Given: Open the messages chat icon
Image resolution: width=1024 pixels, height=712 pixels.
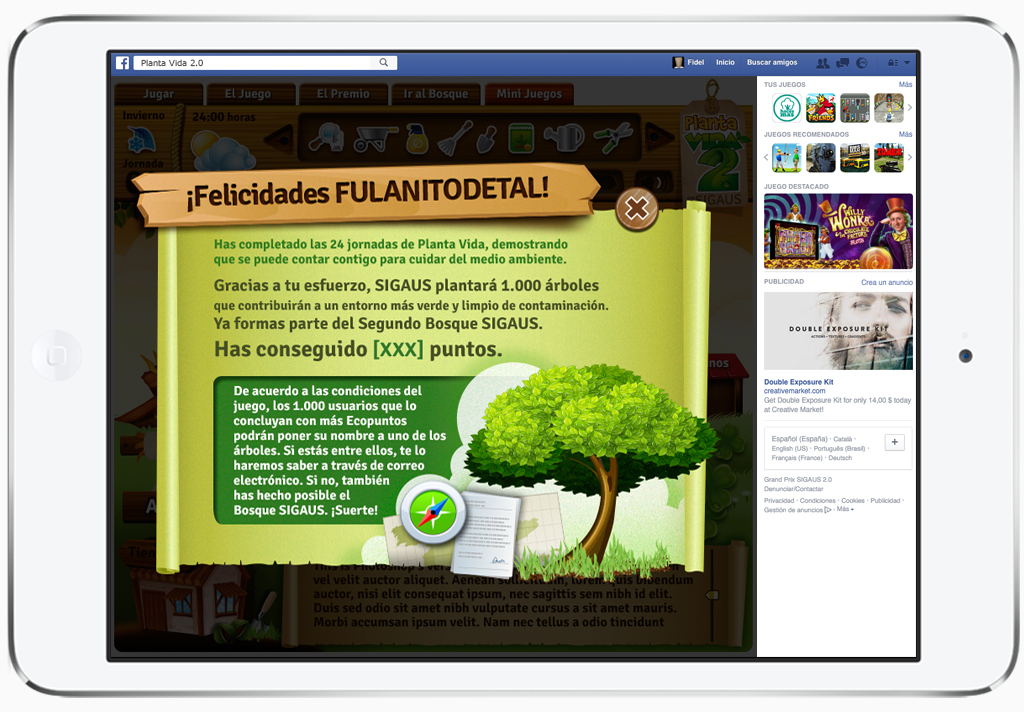Looking at the screenshot, I should (842, 63).
